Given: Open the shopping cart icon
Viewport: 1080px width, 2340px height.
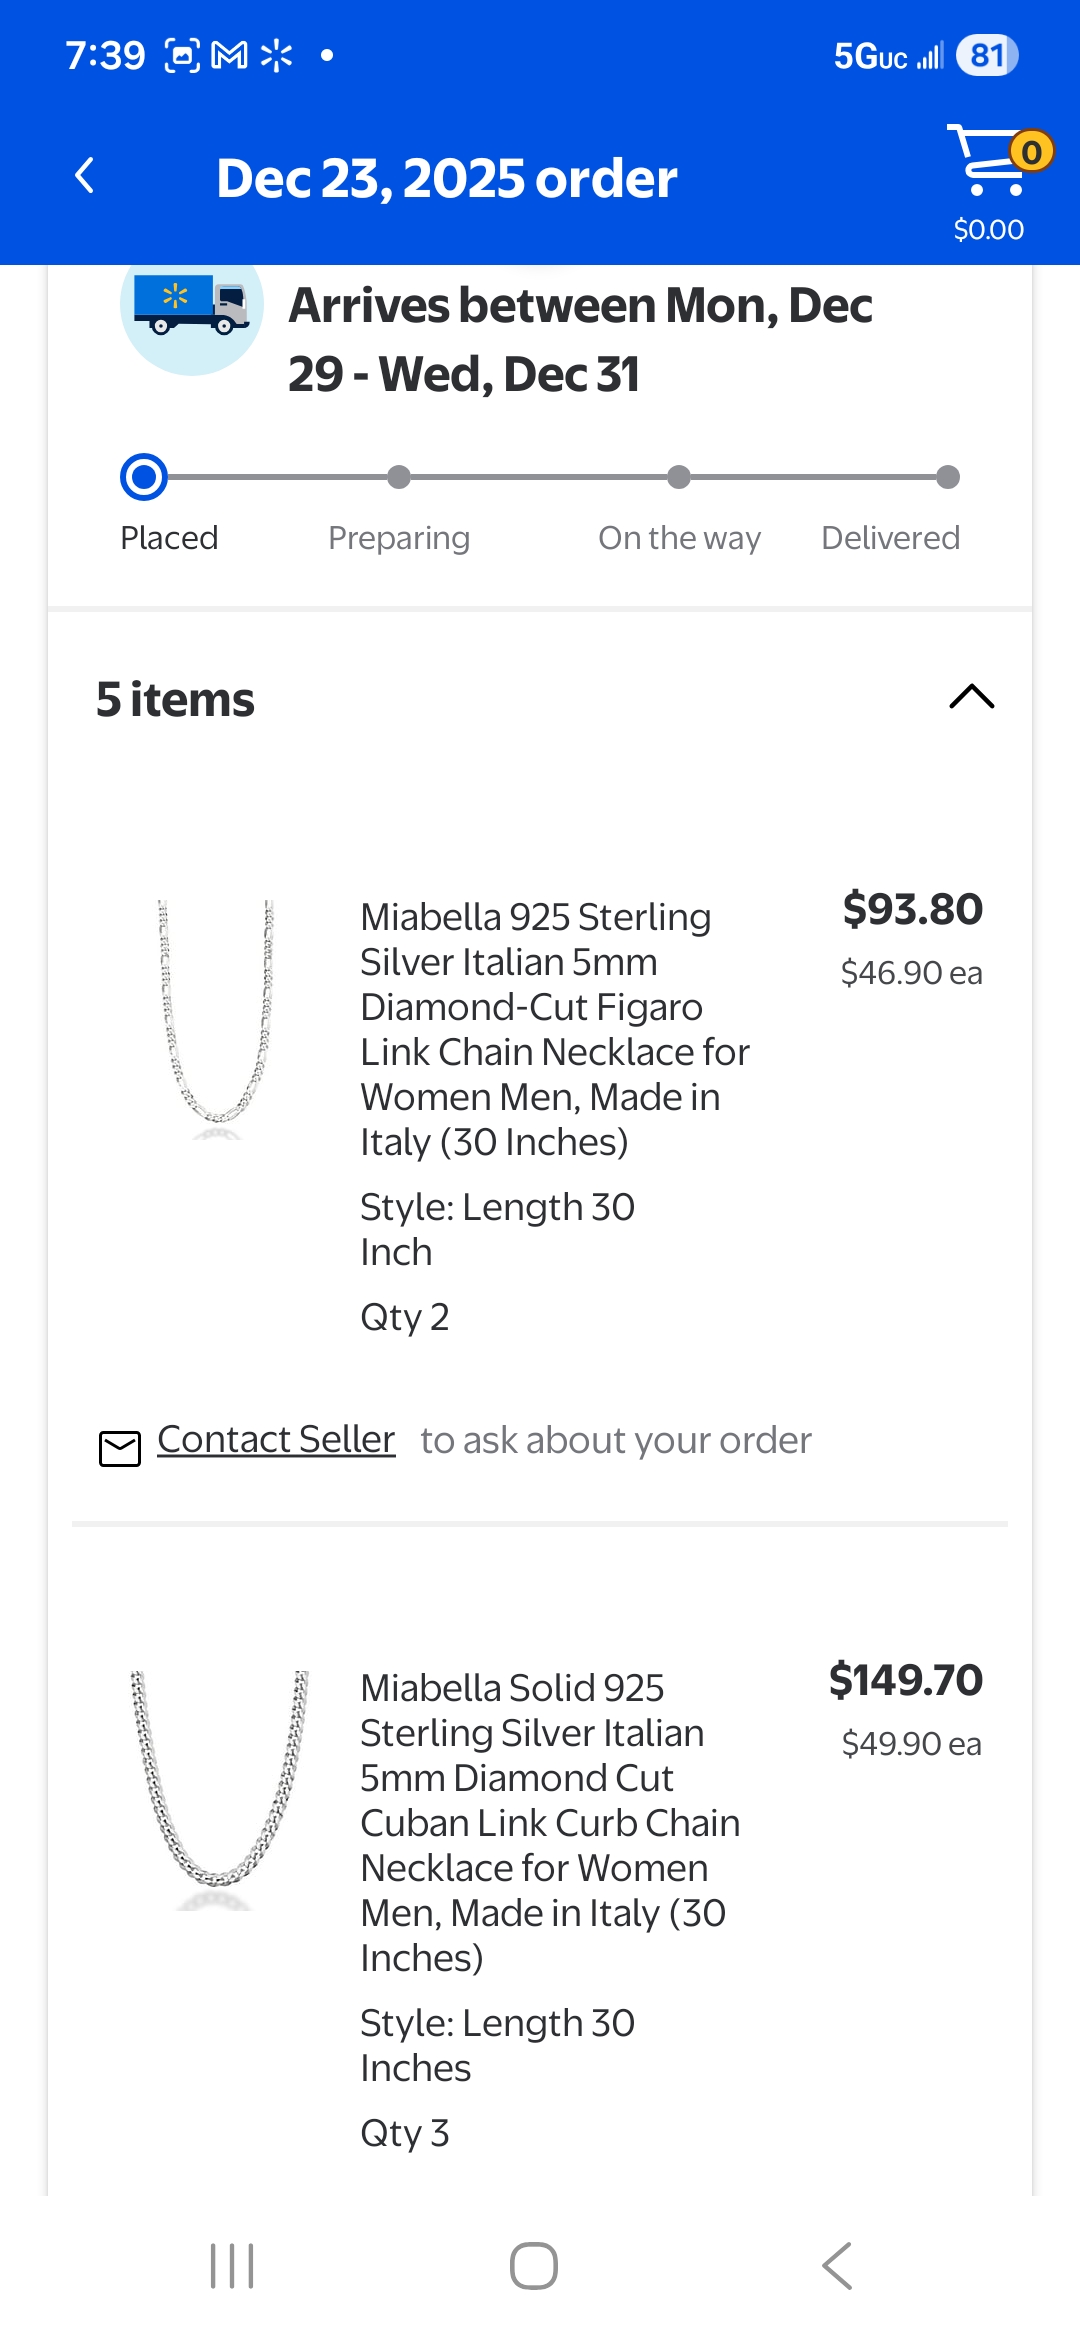Looking at the screenshot, I should click(988, 162).
